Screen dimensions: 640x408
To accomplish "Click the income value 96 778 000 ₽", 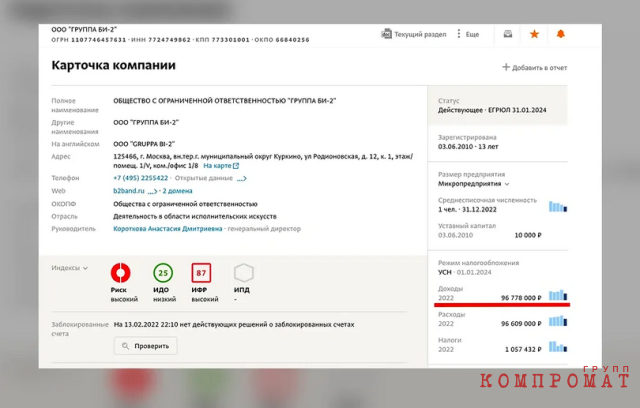I will pyautogui.click(x=521, y=298).
